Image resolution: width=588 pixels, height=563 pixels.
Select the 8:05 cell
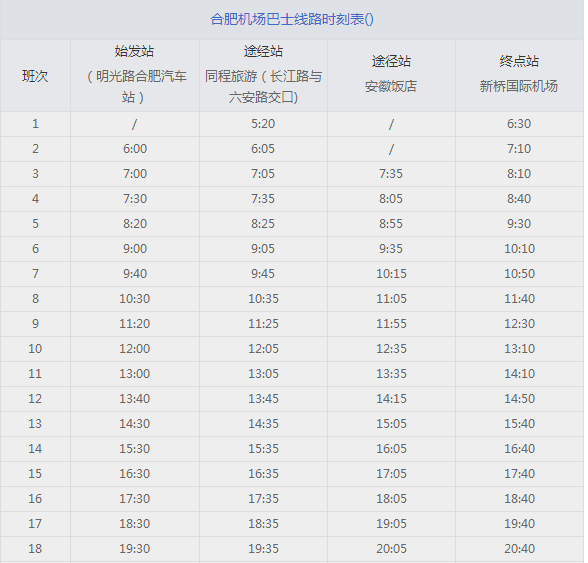[x=391, y=199]
